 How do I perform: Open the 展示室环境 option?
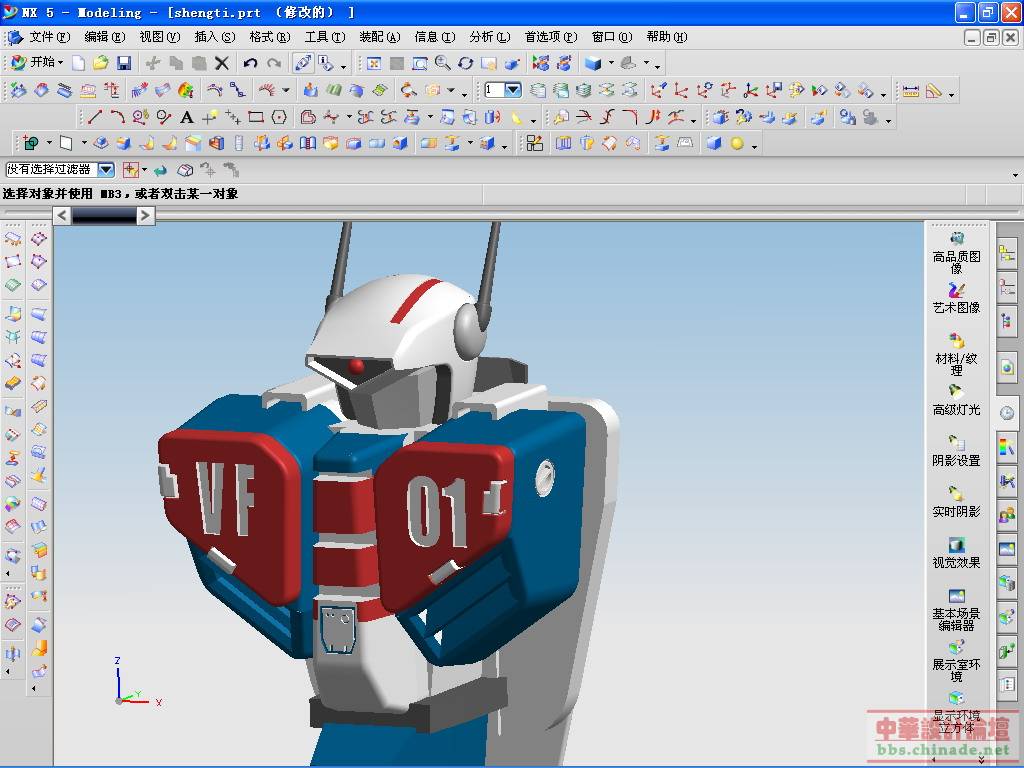pyautogui.click(x=957, y=661)
